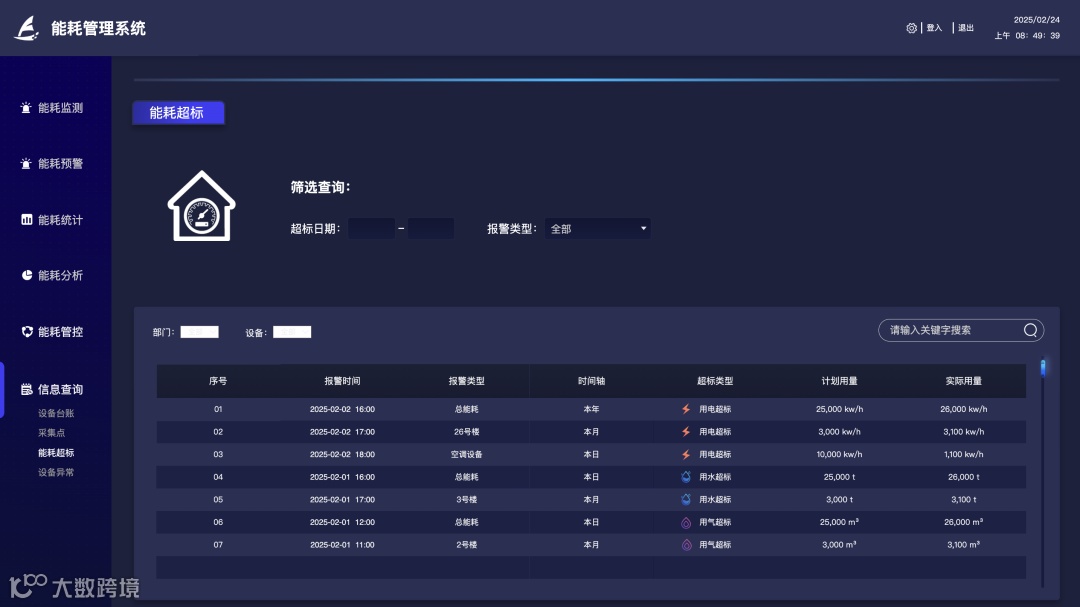1080x607 pixels.
Task: Click the 2025/02/24 date in the header
Action: (x=1036, y=20)
